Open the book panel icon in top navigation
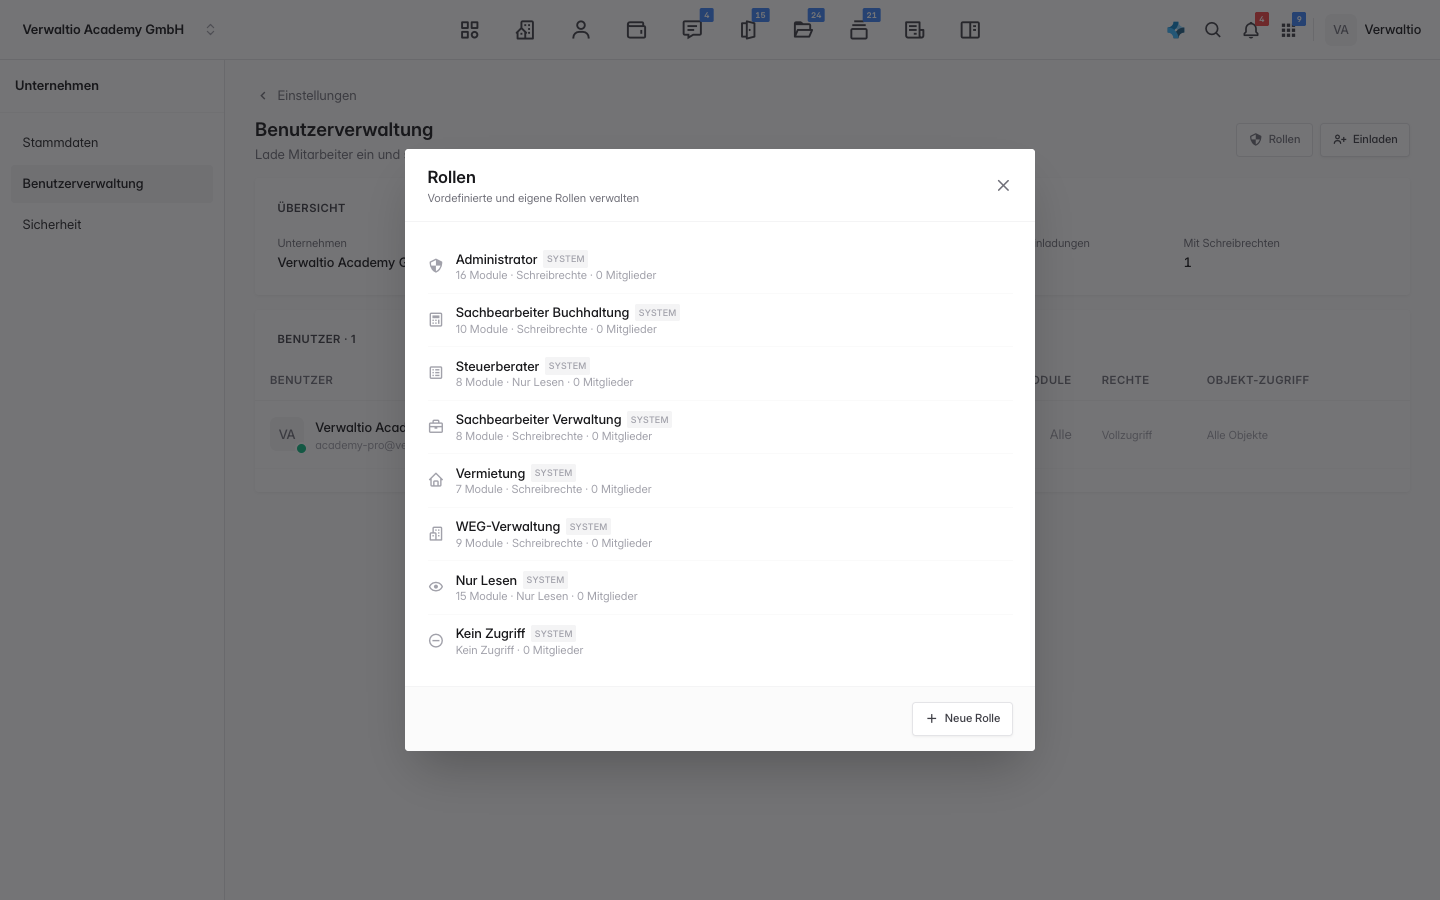 970,30
